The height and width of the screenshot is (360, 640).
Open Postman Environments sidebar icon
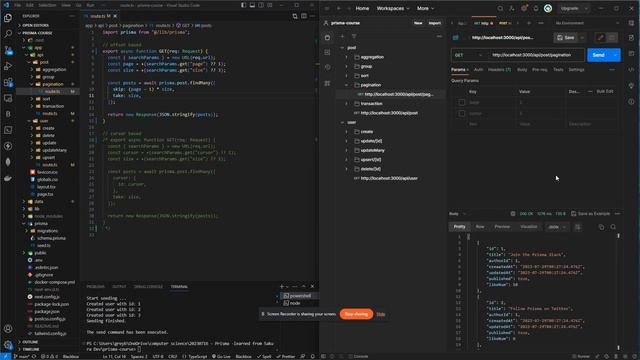point(327,52)
